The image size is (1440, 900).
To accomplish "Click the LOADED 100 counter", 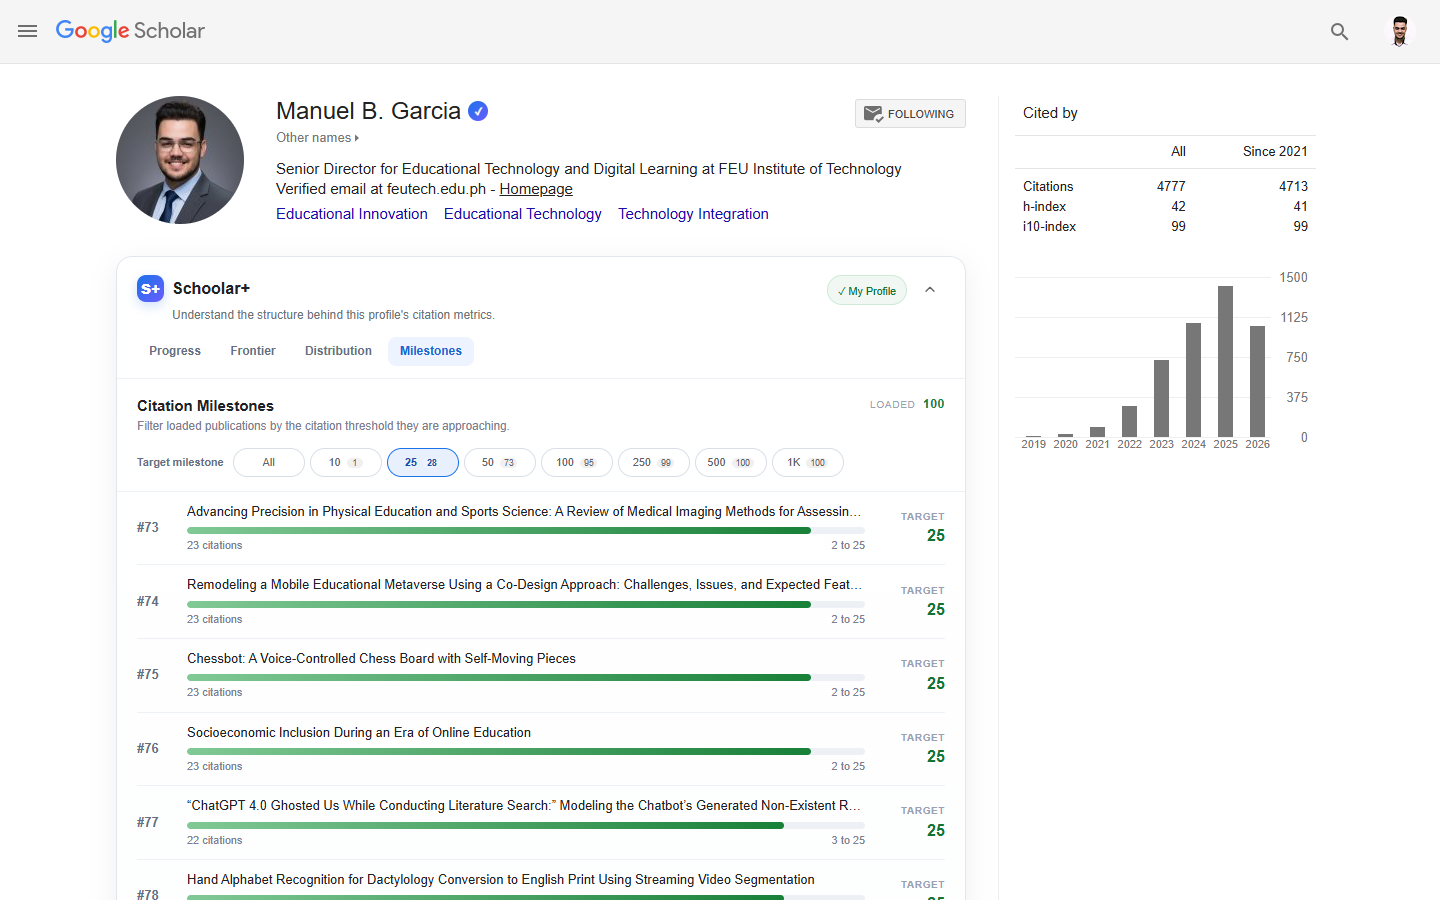I will [907, 404].
